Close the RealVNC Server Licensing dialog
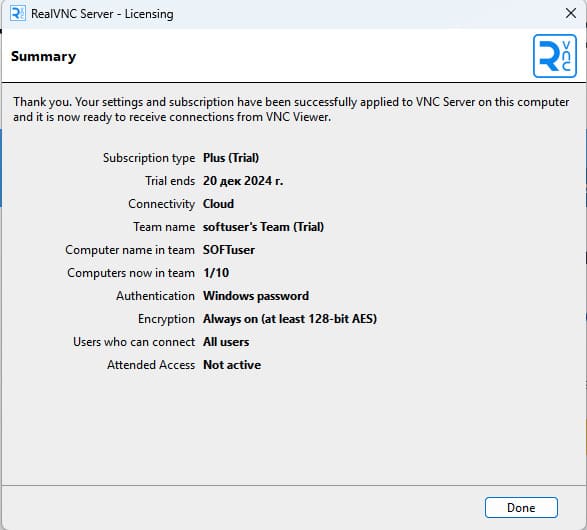 tap(571, 13)
